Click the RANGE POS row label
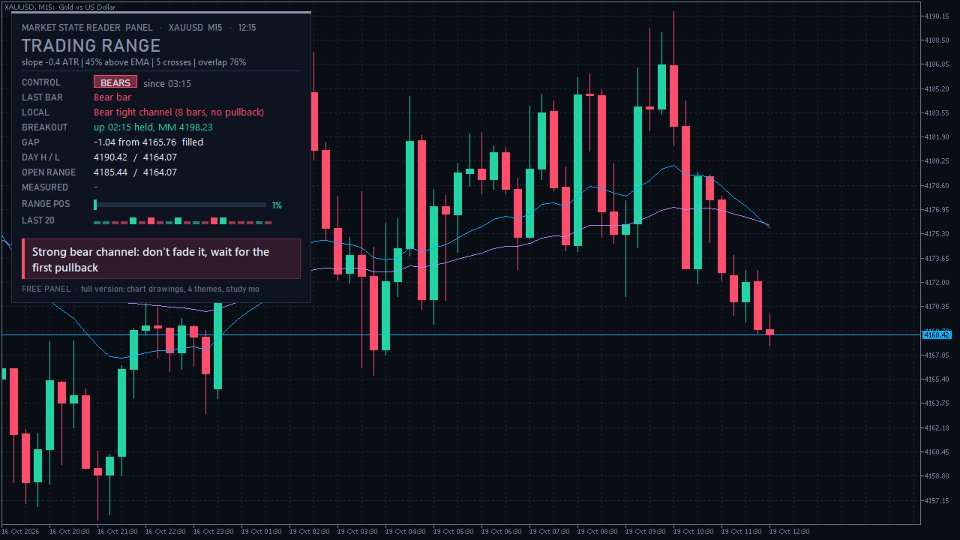Image resolution: width=960 pixels, height=540 pixels. point(46,204)
